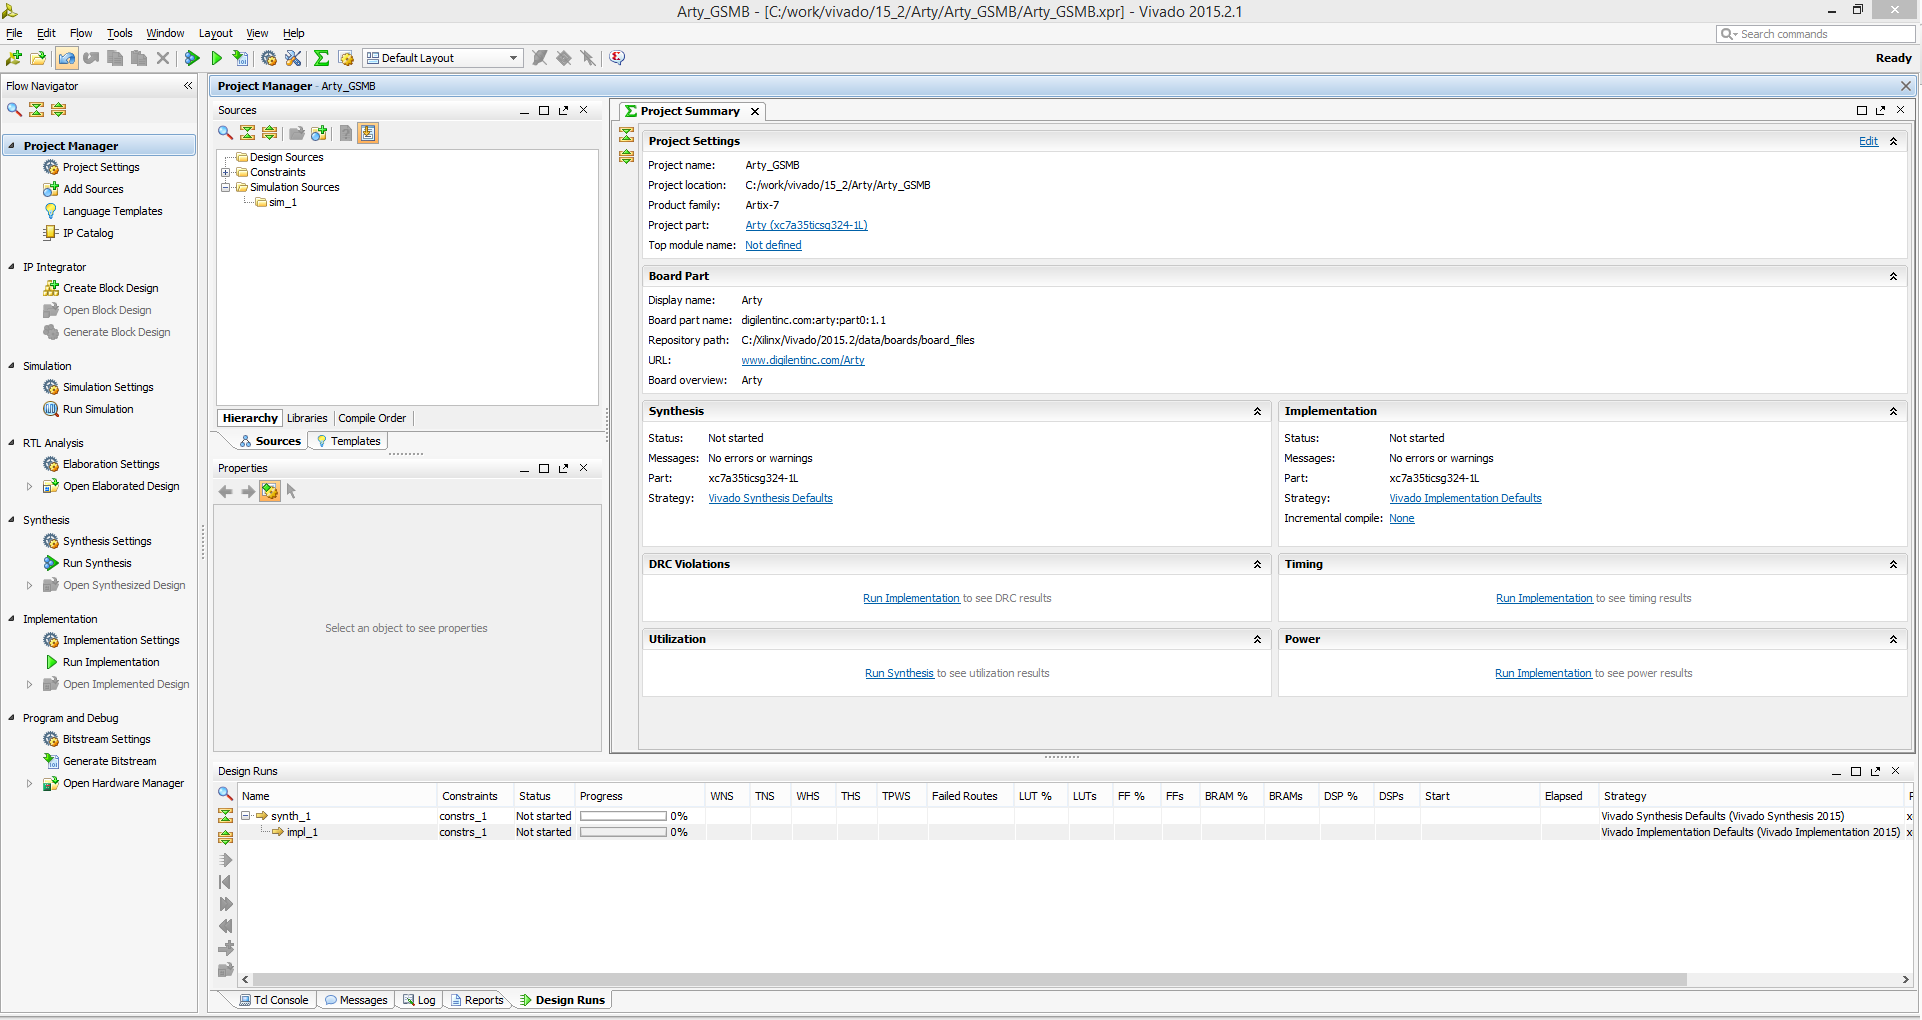This screenshot has width=1922, height=1020.
Task: Click the Vivado Synthesis Defaults link
Action: pos(770,498)
